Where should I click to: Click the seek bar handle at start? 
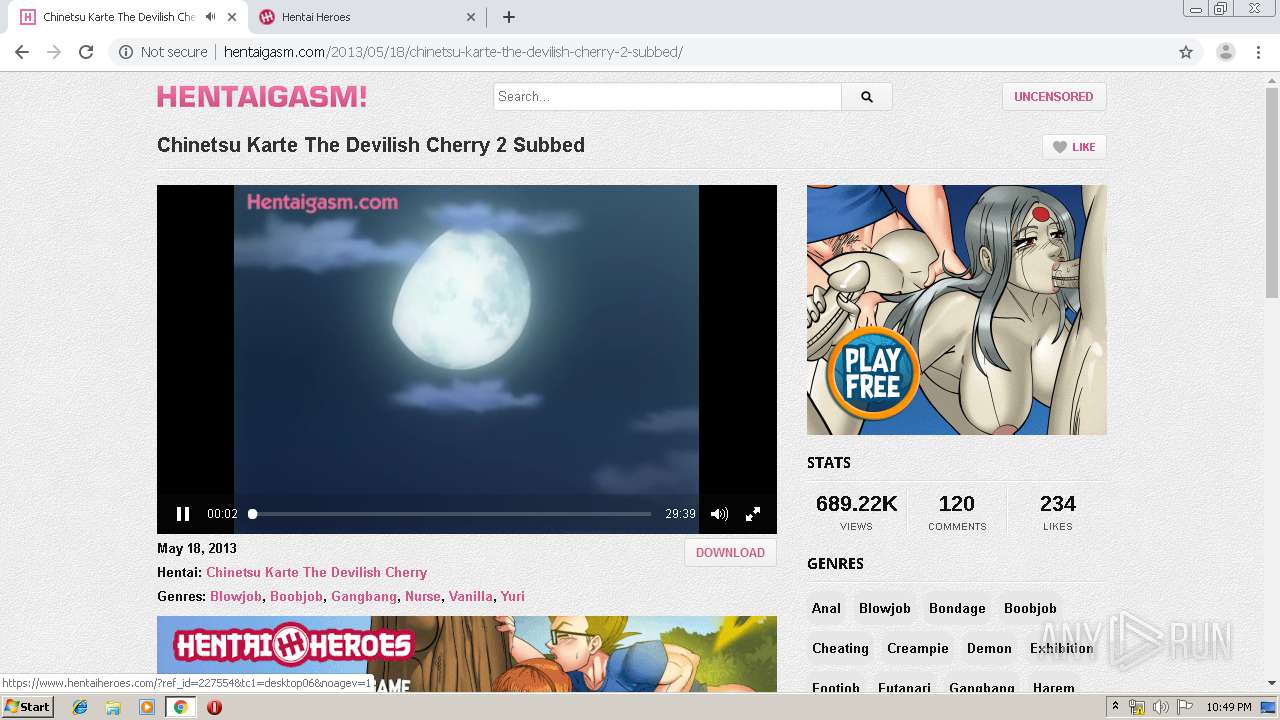(x=253, y=514)
